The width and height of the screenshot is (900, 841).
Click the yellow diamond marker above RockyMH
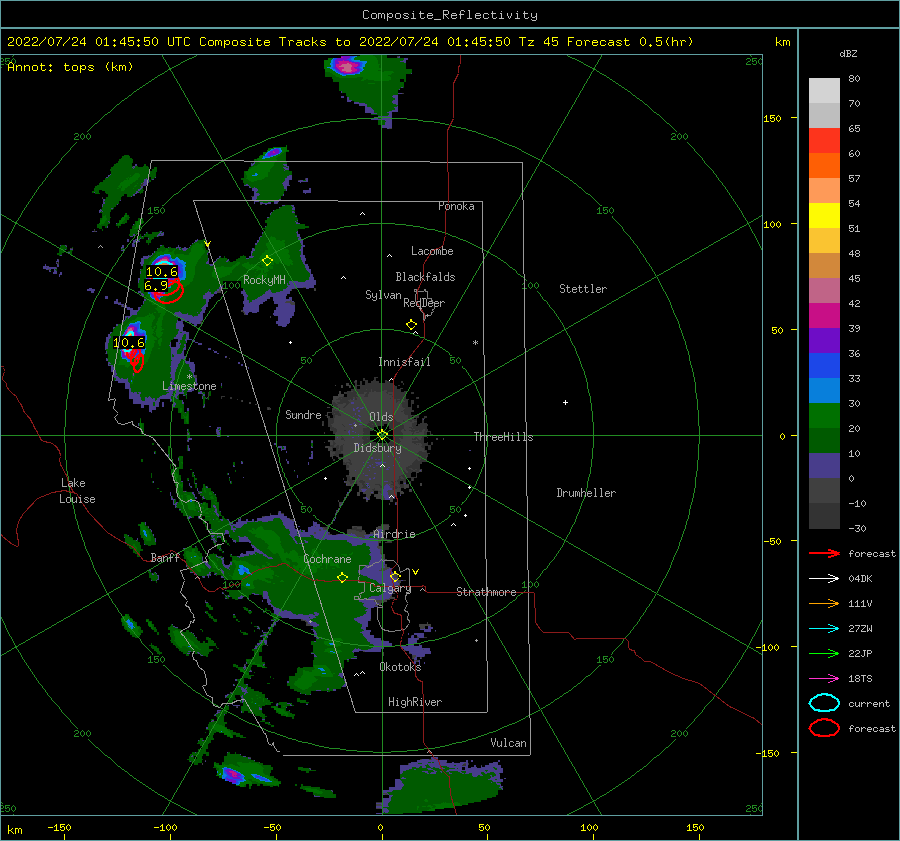(x=267, y=261)
